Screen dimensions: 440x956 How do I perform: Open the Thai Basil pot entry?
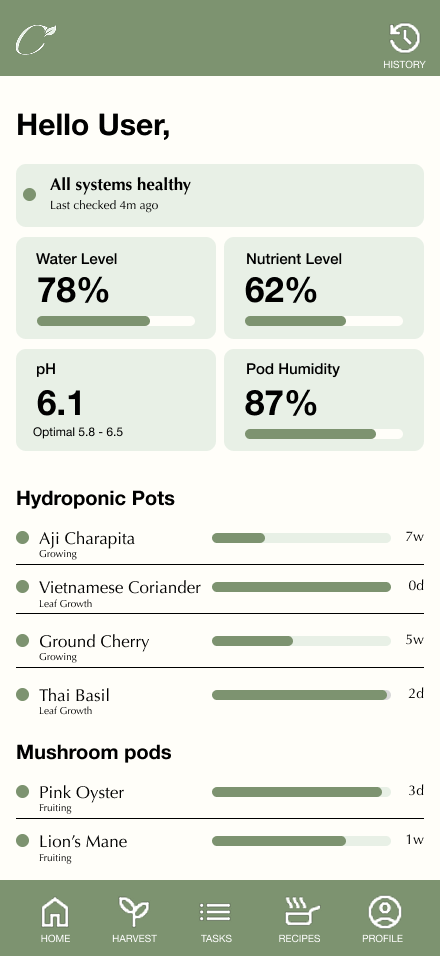[220, 701]
